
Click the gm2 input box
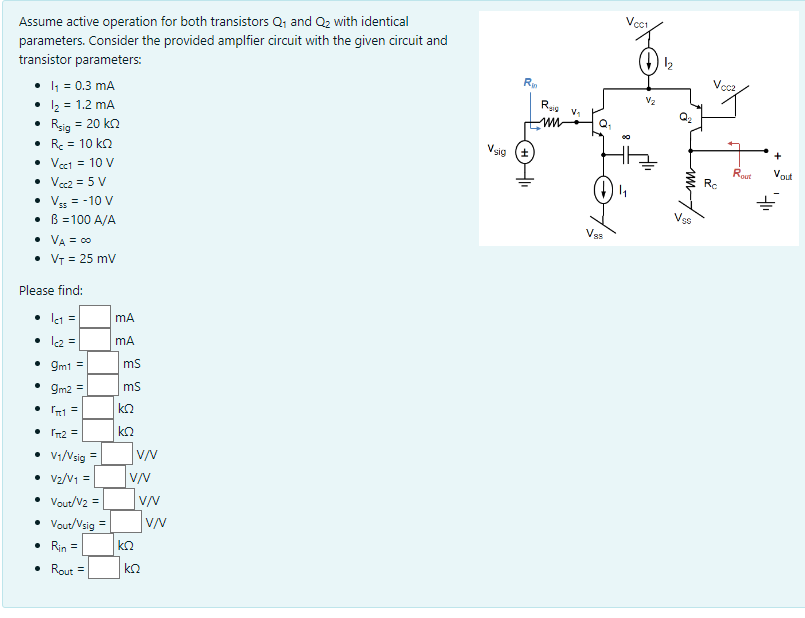point(102,386)
